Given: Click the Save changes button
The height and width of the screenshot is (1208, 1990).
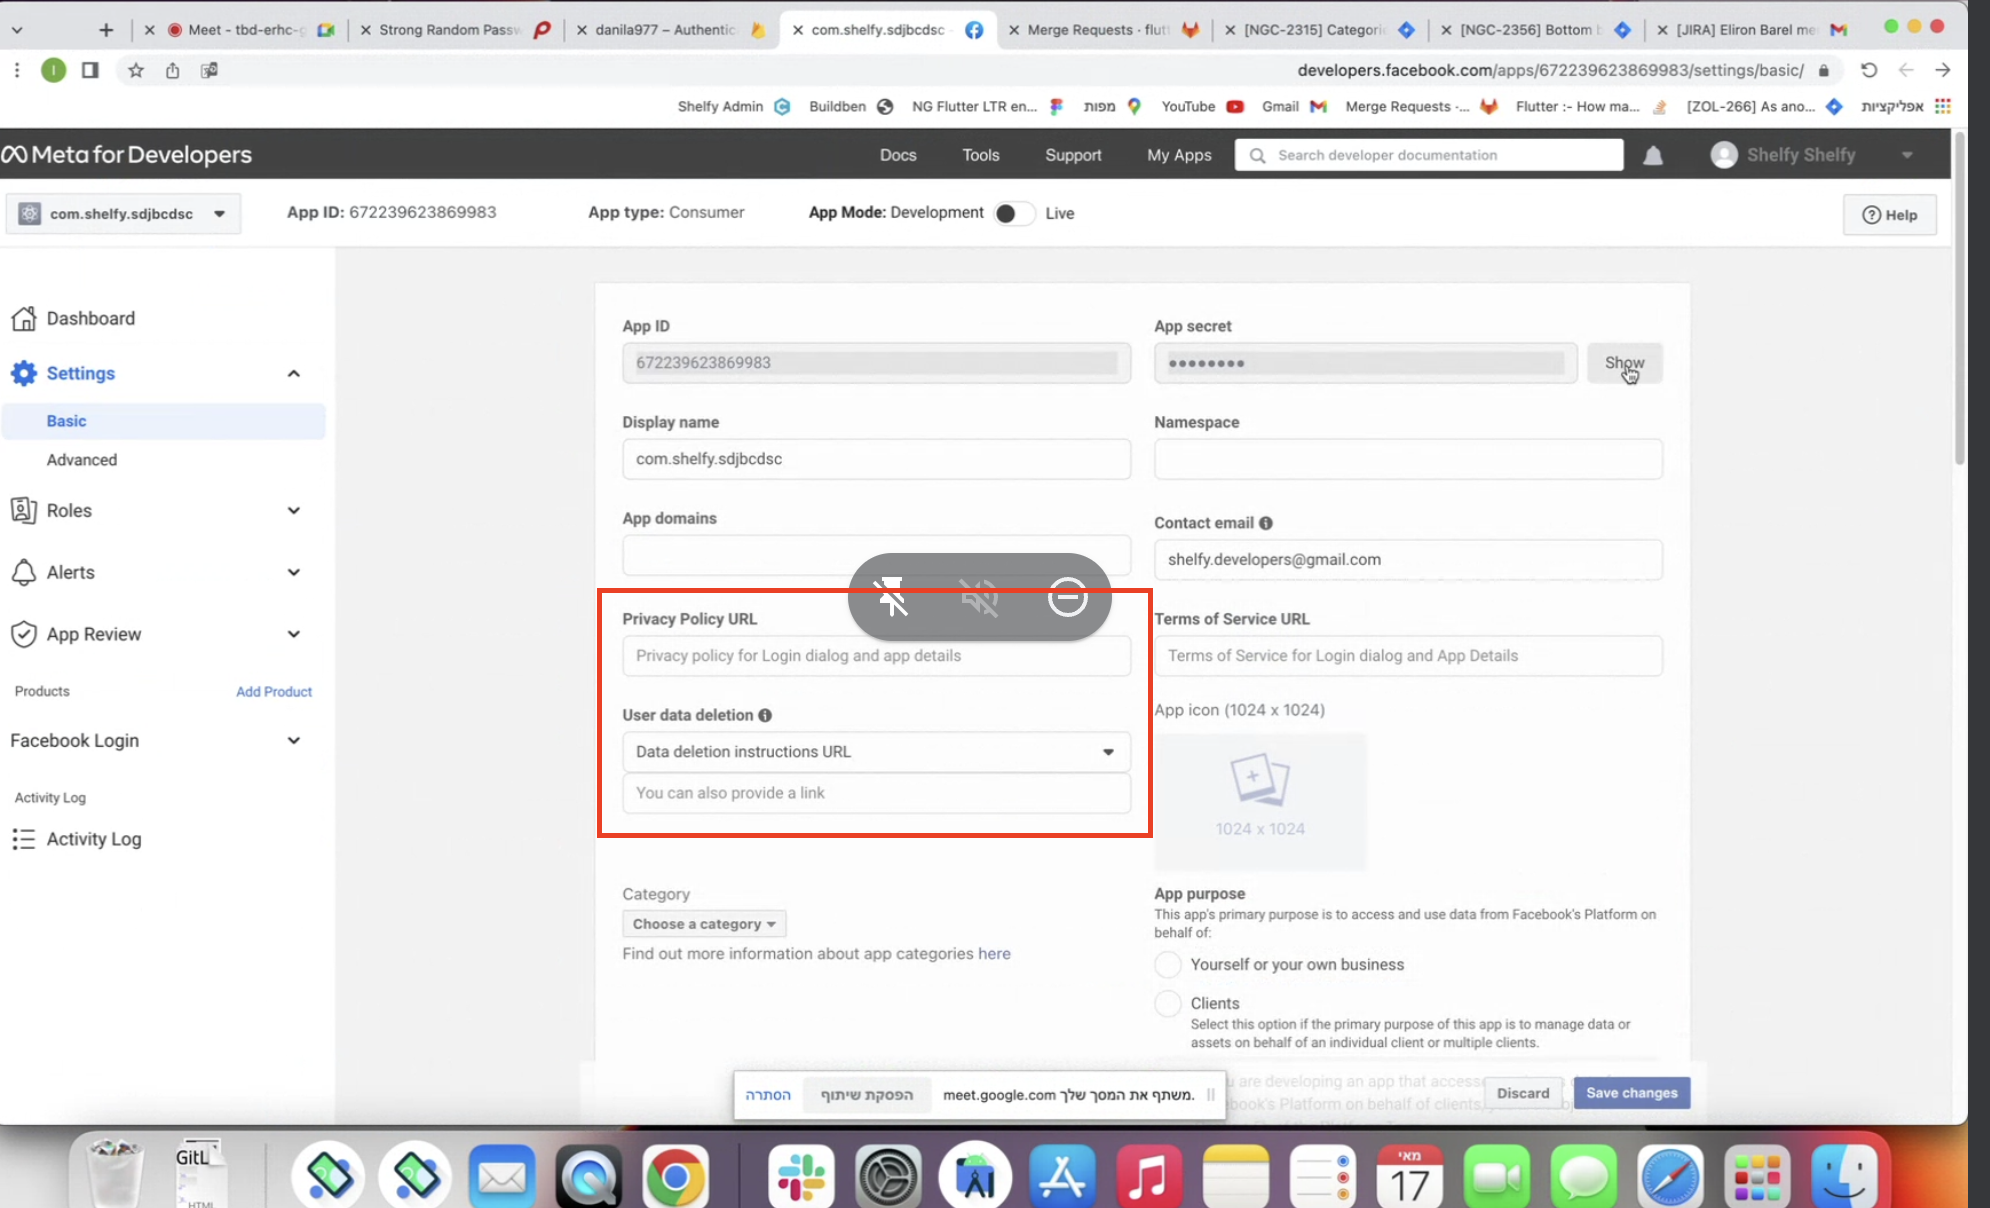Looking at the screenshot, I should click(x=1631, y=1093).
